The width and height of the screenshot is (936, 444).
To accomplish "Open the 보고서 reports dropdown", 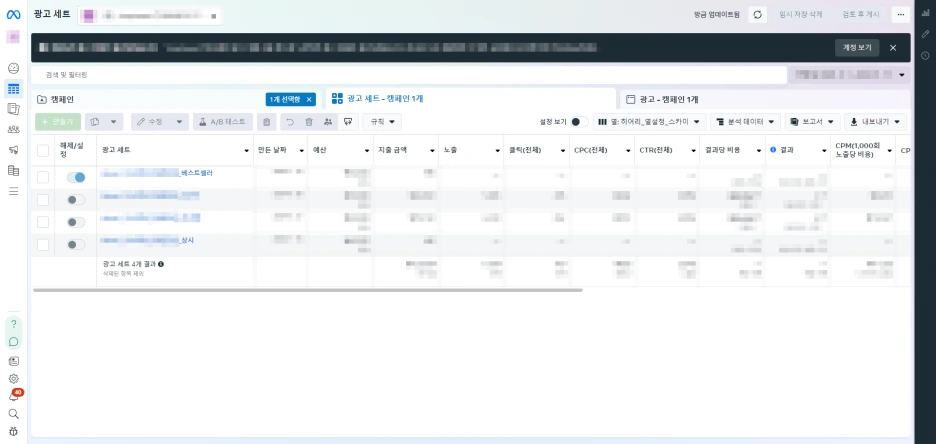I will [813, 122].
